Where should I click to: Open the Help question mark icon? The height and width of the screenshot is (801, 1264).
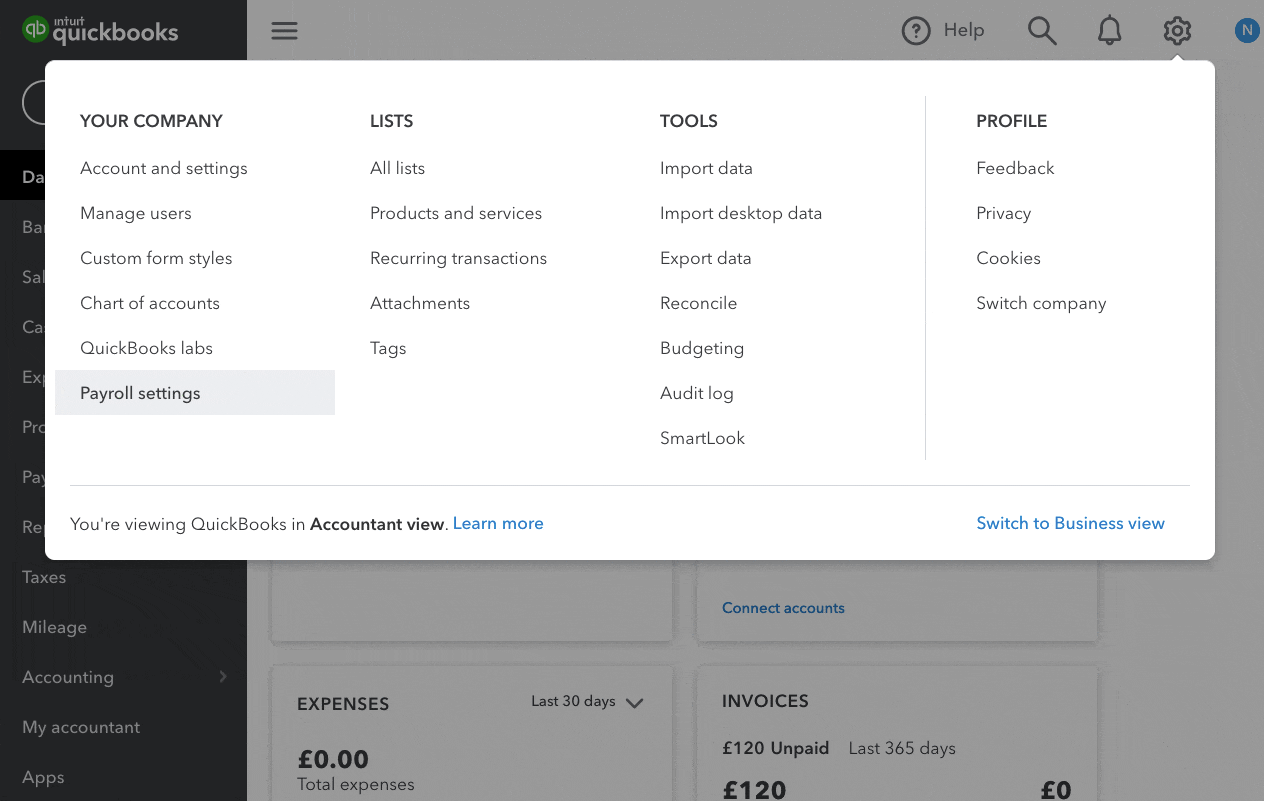[x=916, y=31]
